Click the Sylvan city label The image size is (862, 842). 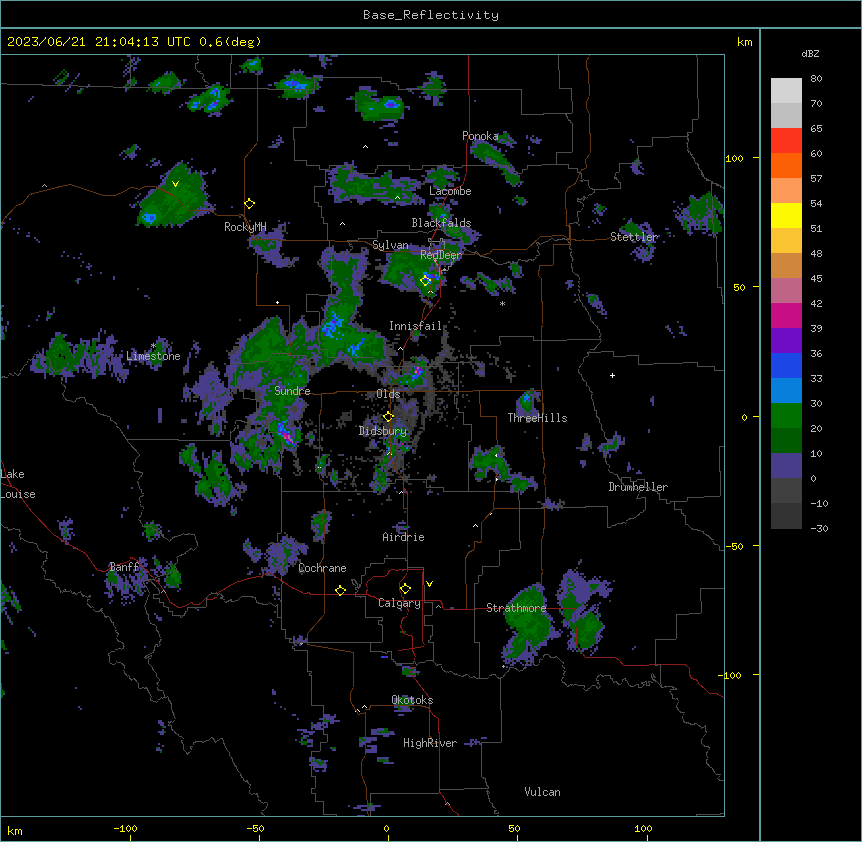(390, 245)
